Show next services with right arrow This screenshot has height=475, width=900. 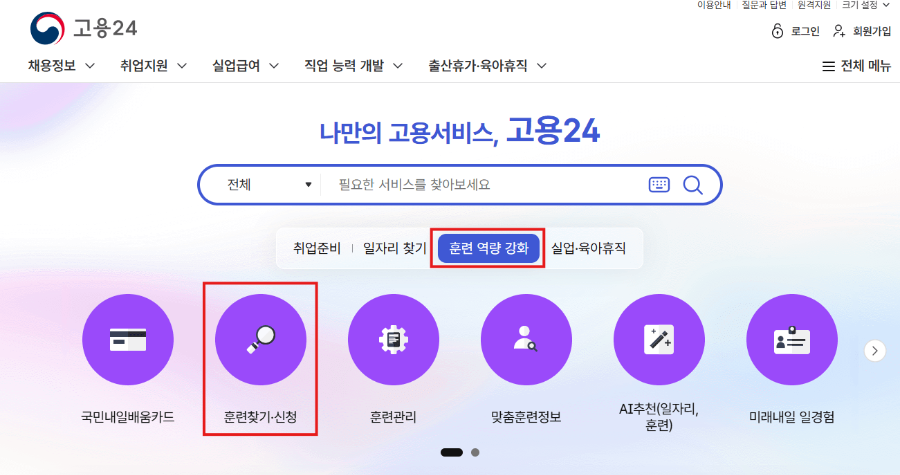pyautogui.click(x=875, y=351)
